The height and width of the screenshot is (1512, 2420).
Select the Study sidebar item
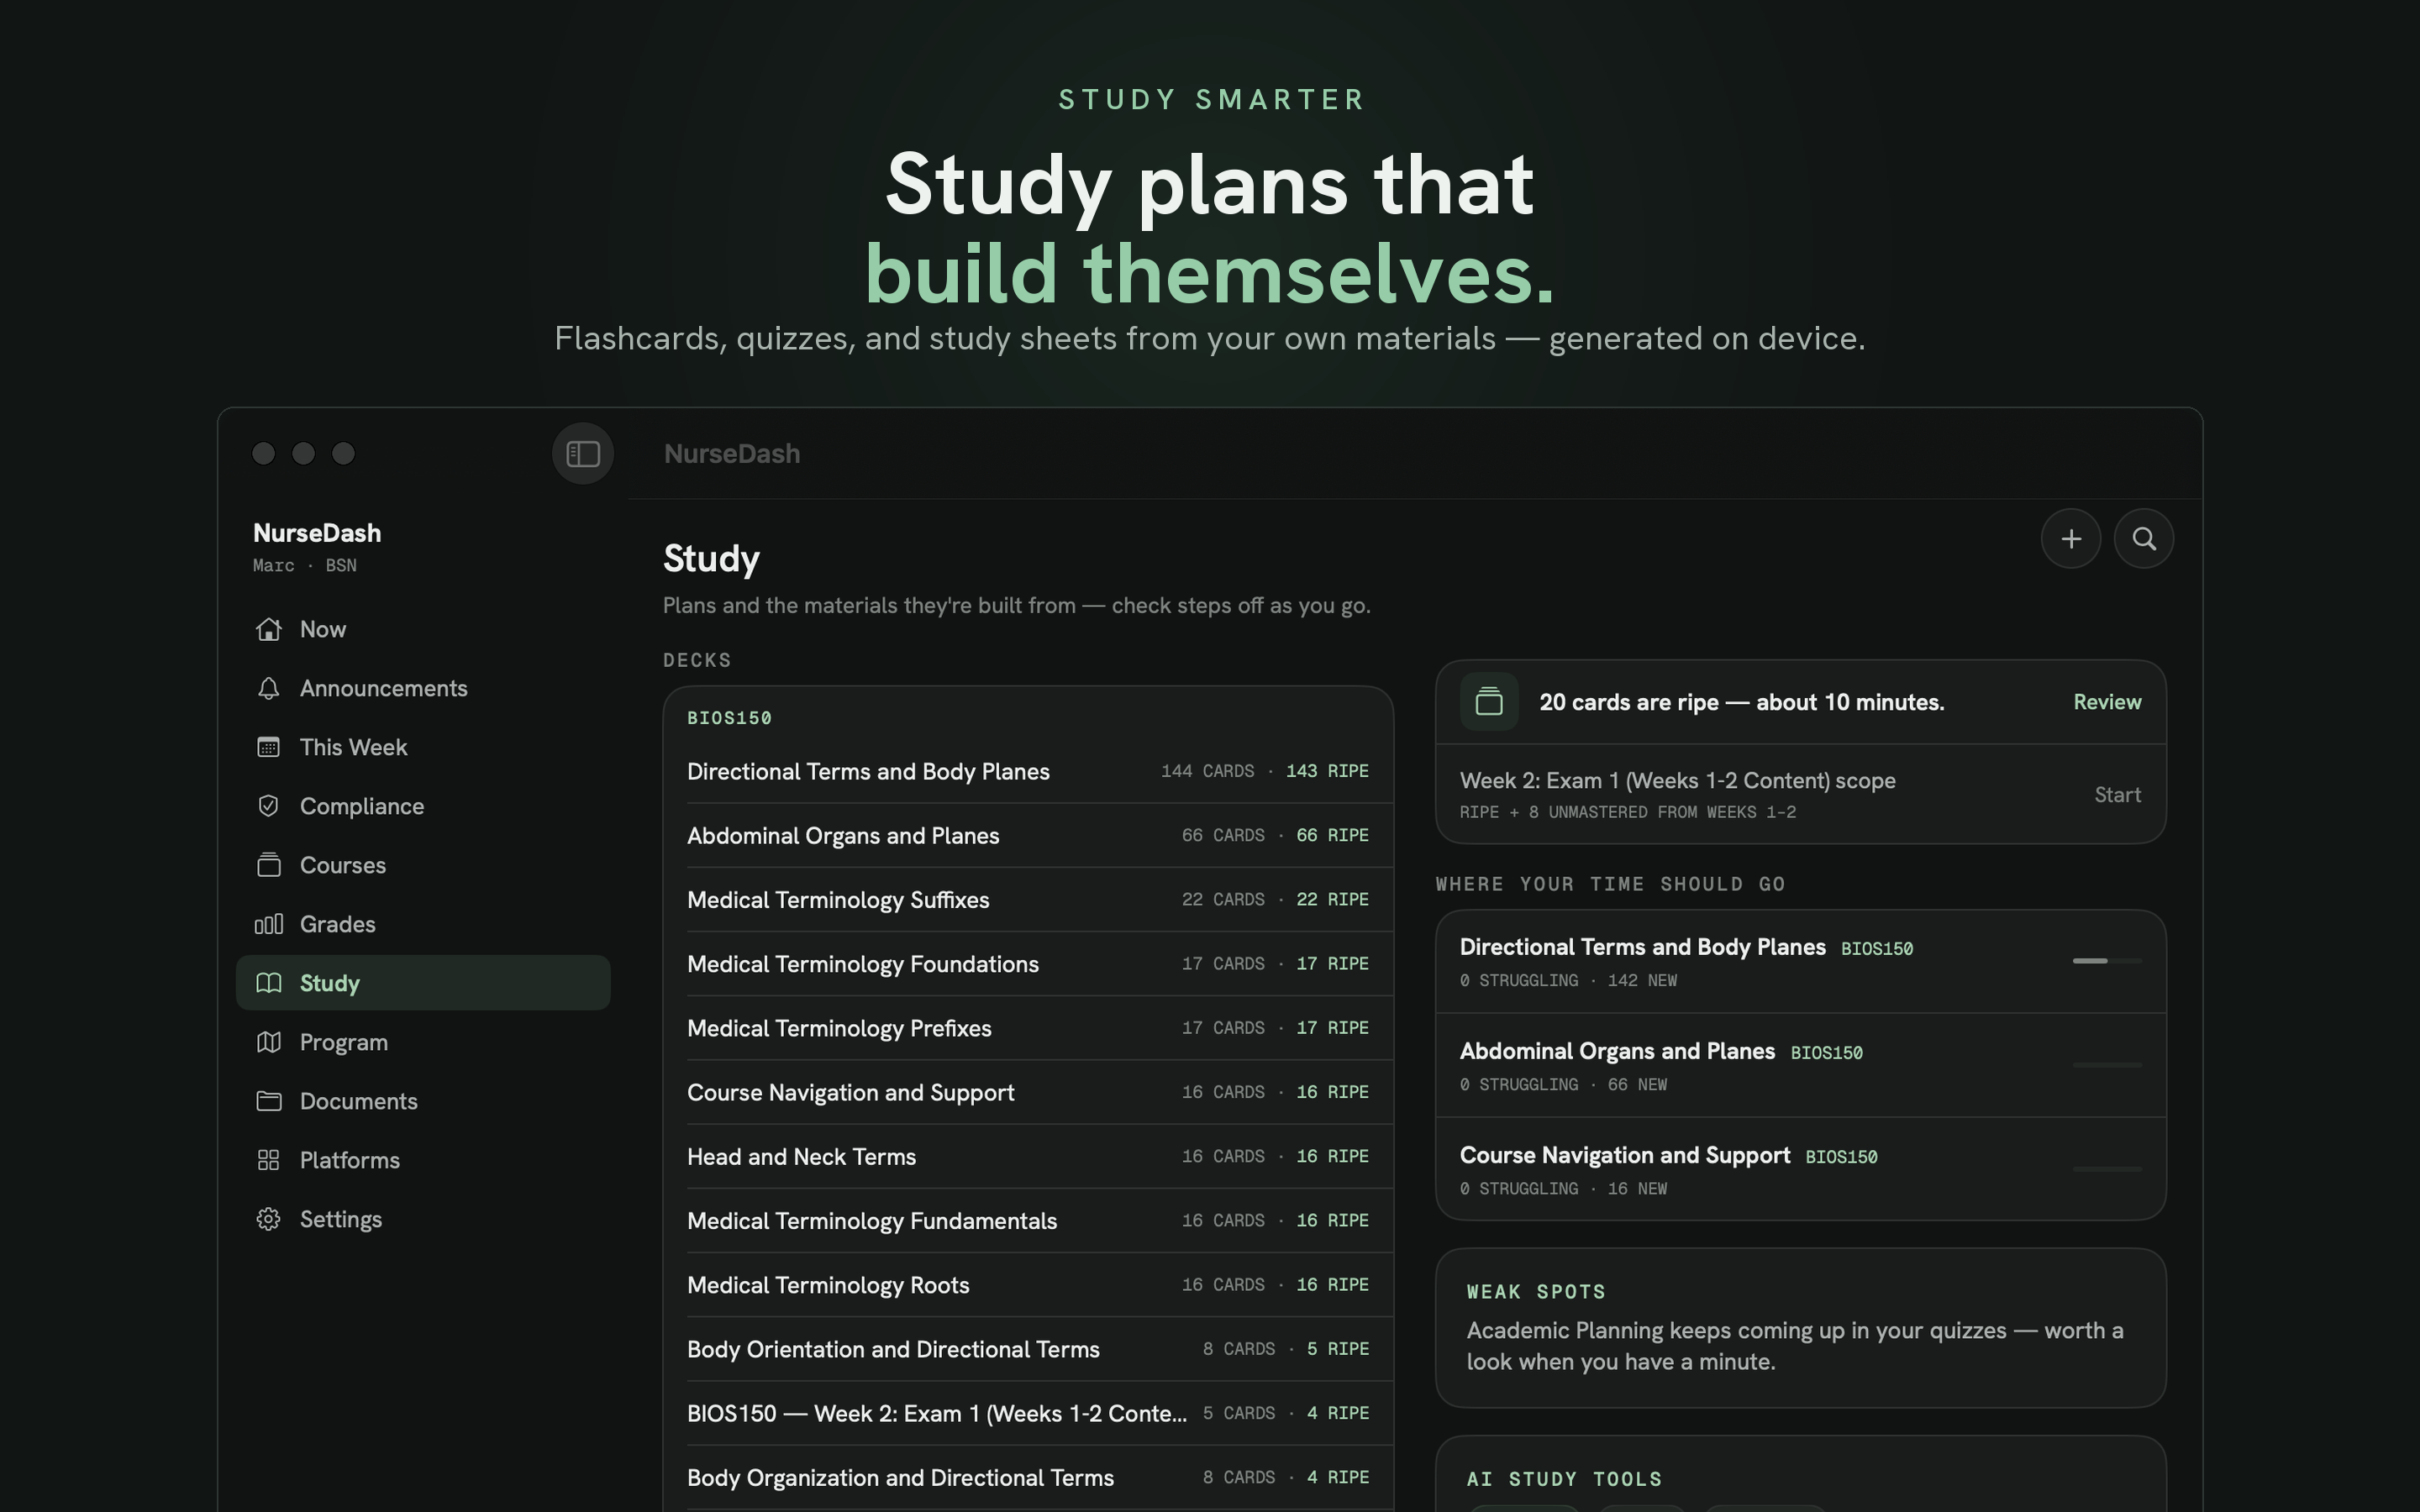(x=423, y=983)
